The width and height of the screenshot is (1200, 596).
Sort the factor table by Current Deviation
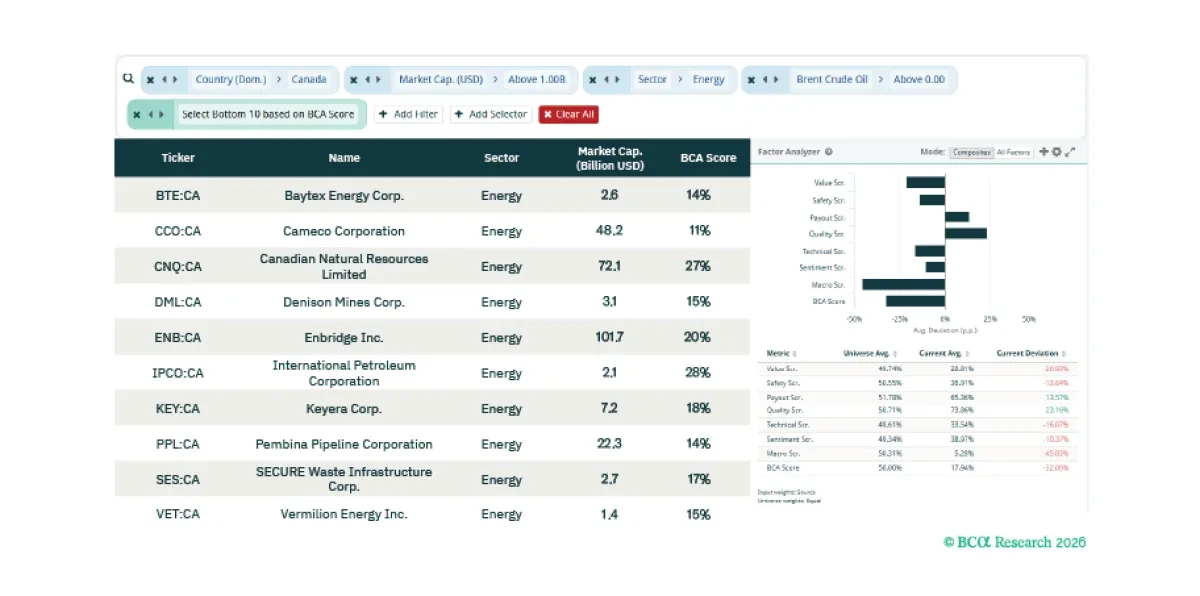pyautogui.click(x=1031, y=354)
